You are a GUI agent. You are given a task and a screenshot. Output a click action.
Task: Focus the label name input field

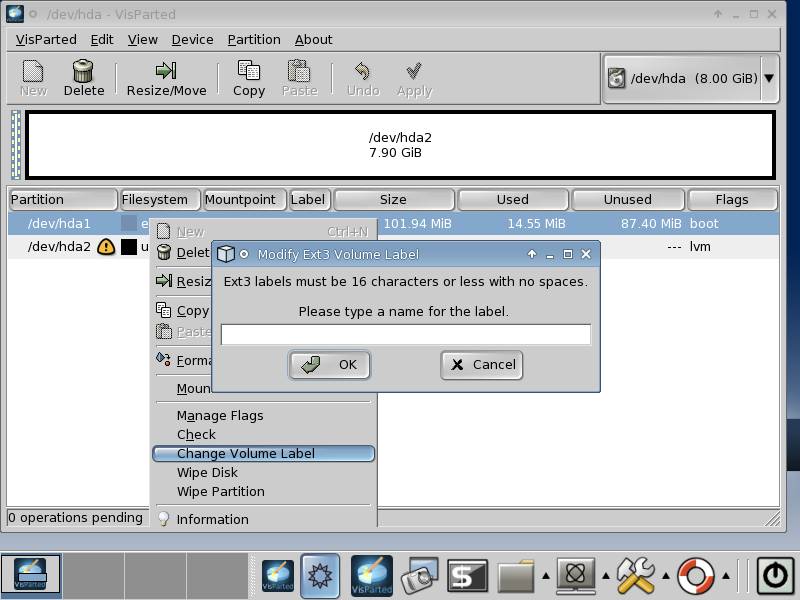click(x=406, y=335)
